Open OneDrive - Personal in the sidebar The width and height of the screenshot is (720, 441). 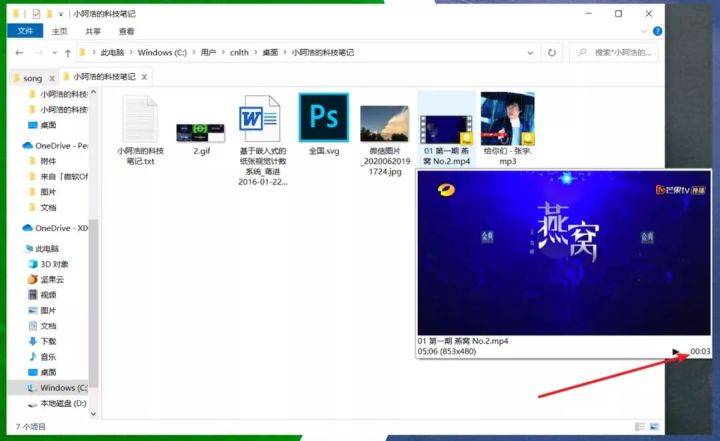pyautogui.click(x=55, y=146)
